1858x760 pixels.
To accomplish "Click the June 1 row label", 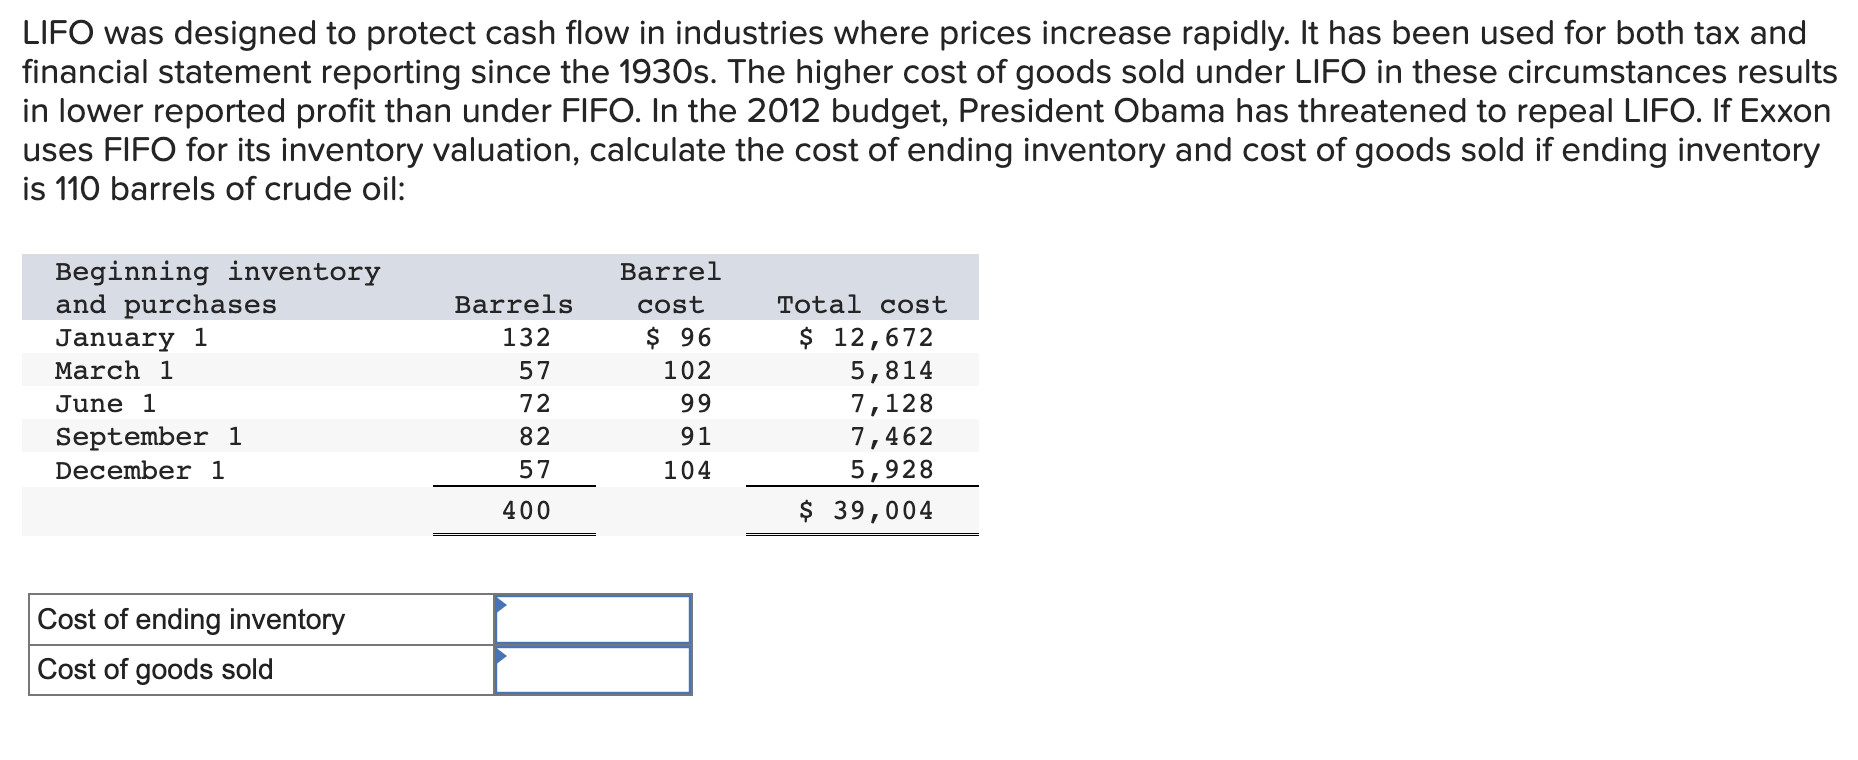I will point(106,404).
